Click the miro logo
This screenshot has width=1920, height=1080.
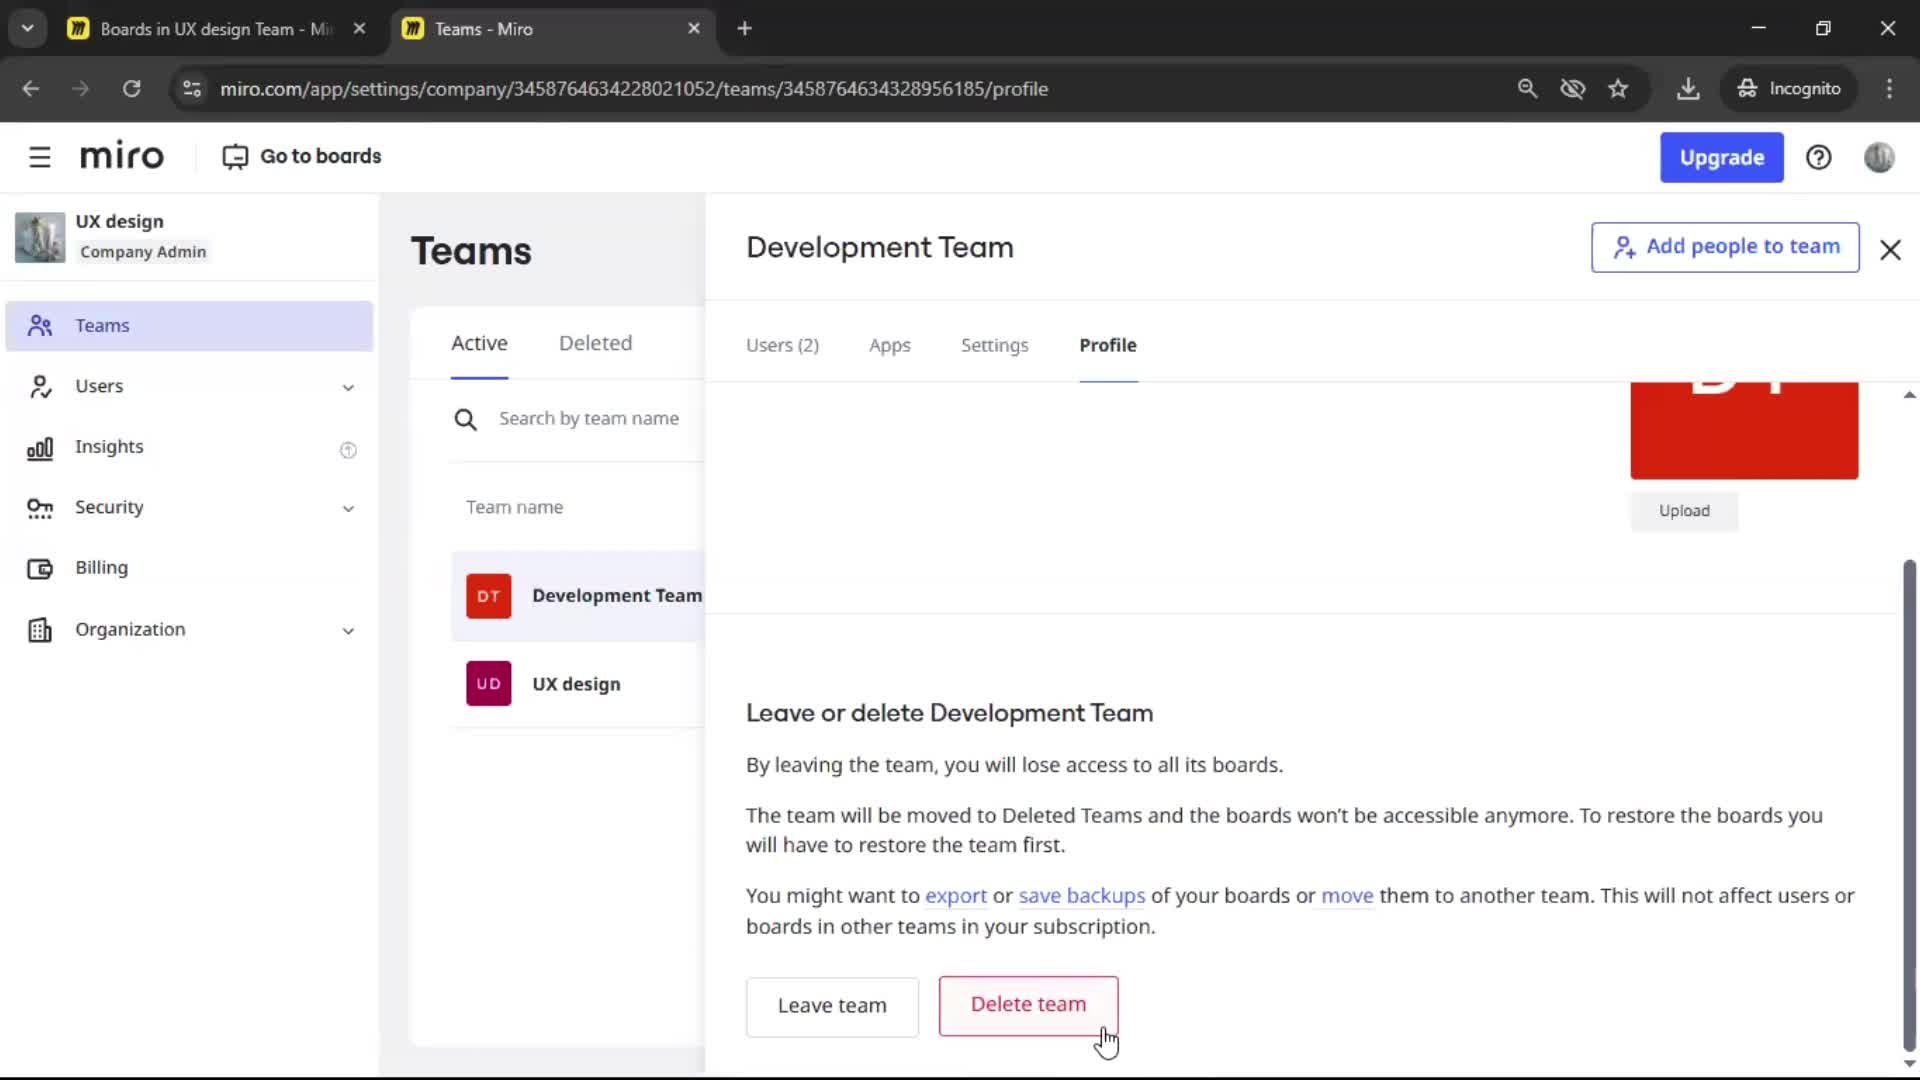coord(121,157)
